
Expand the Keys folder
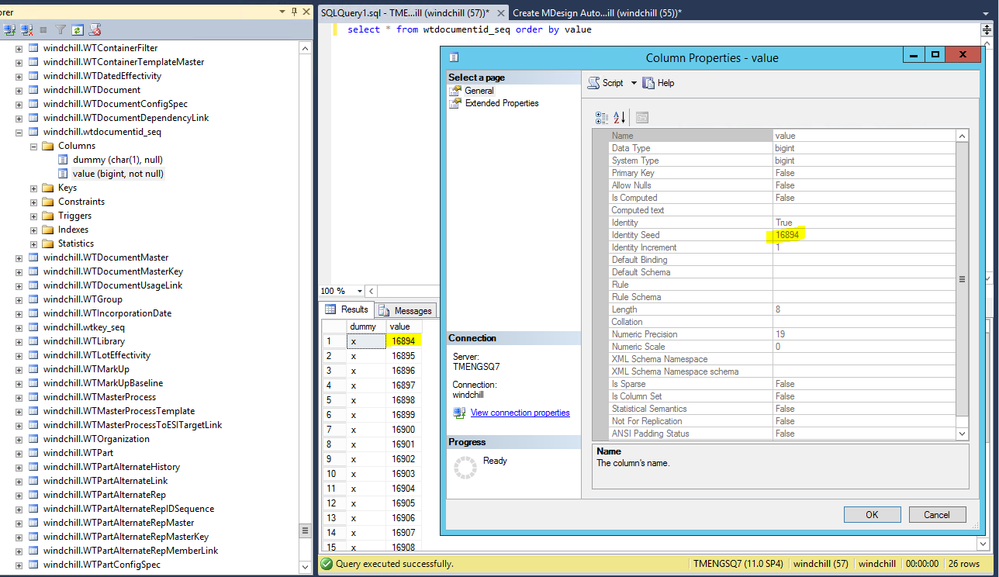click(x=33, y=188)
